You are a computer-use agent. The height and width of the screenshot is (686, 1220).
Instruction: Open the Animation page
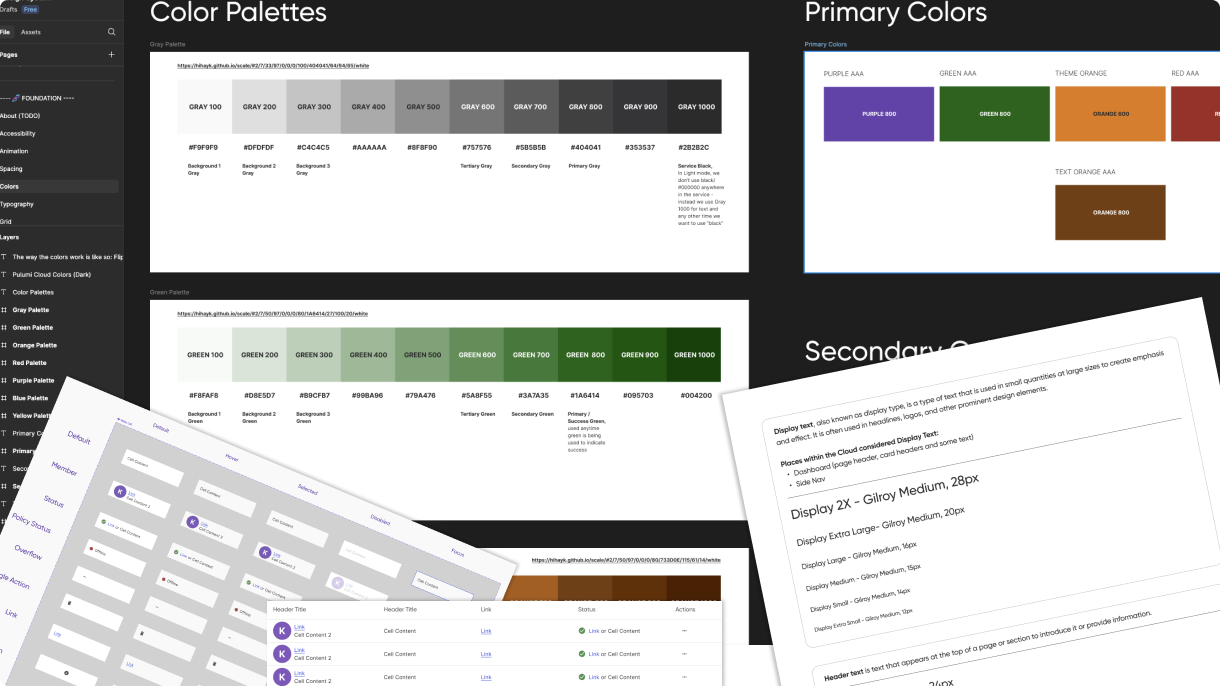(14, 151)
